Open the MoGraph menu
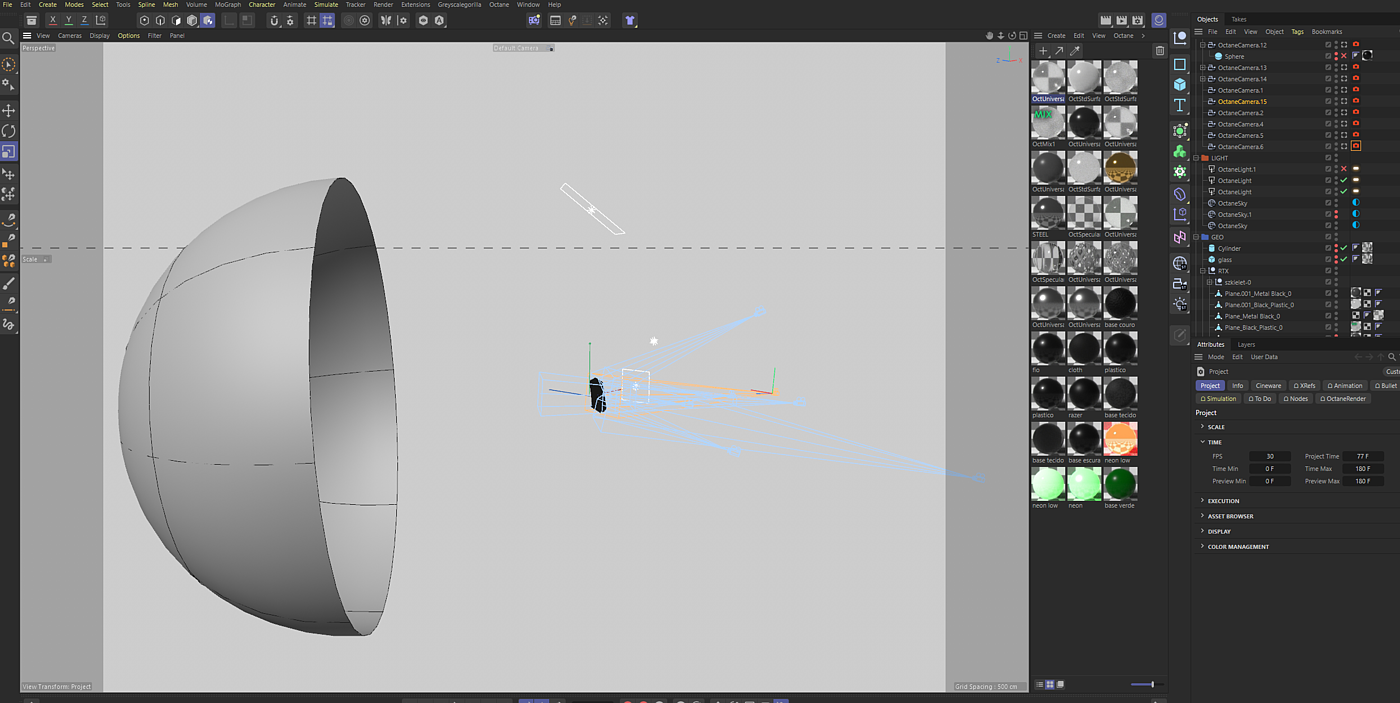Screen dimensions: 1400x703 [227, 5]
